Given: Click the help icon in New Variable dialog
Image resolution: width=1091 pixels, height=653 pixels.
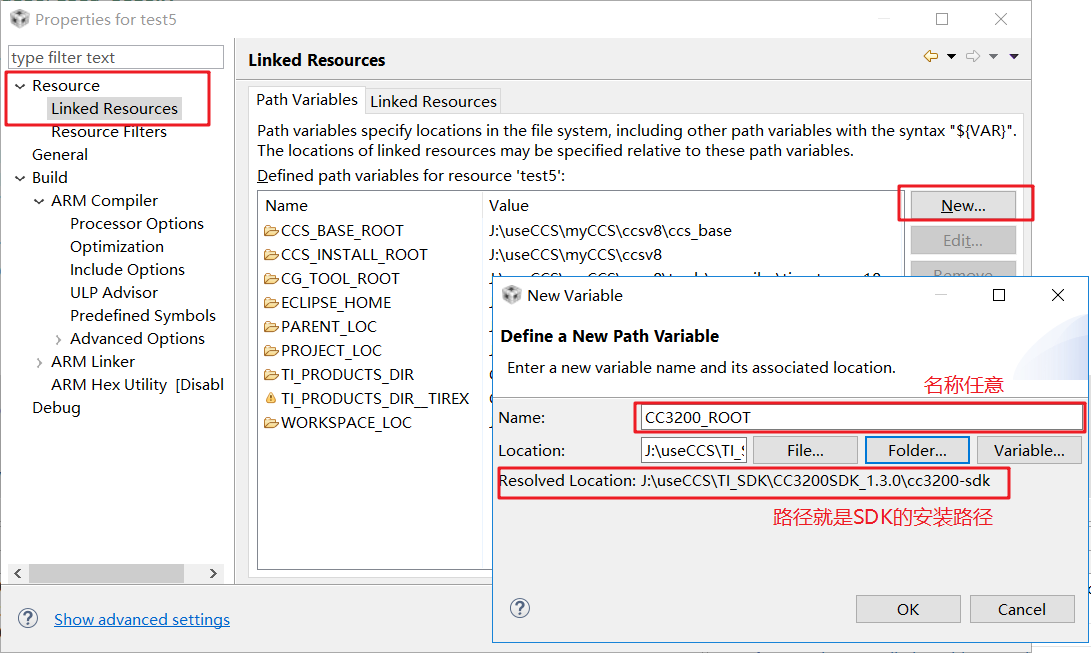Looking at the screenshot, I should point(520,608).
